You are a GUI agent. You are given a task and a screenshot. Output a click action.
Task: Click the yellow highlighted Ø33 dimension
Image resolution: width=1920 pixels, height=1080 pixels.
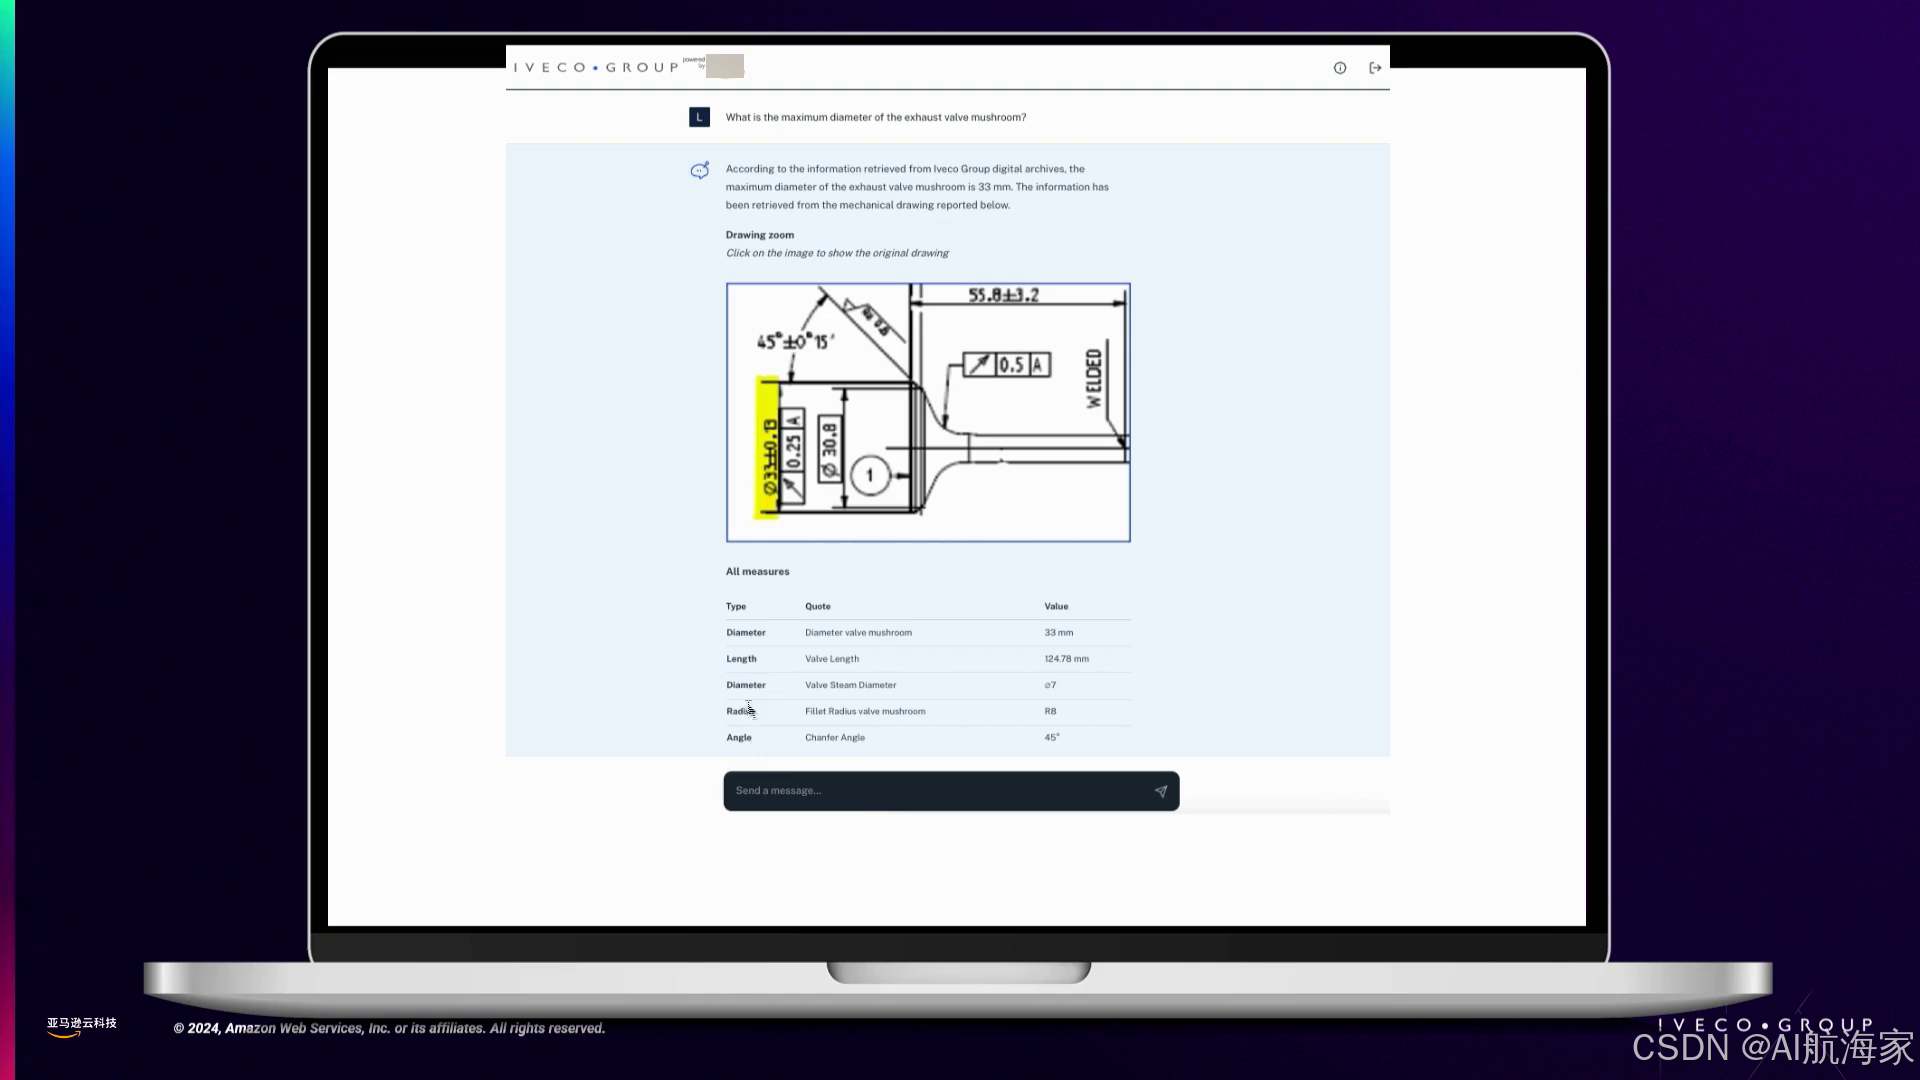768,448
